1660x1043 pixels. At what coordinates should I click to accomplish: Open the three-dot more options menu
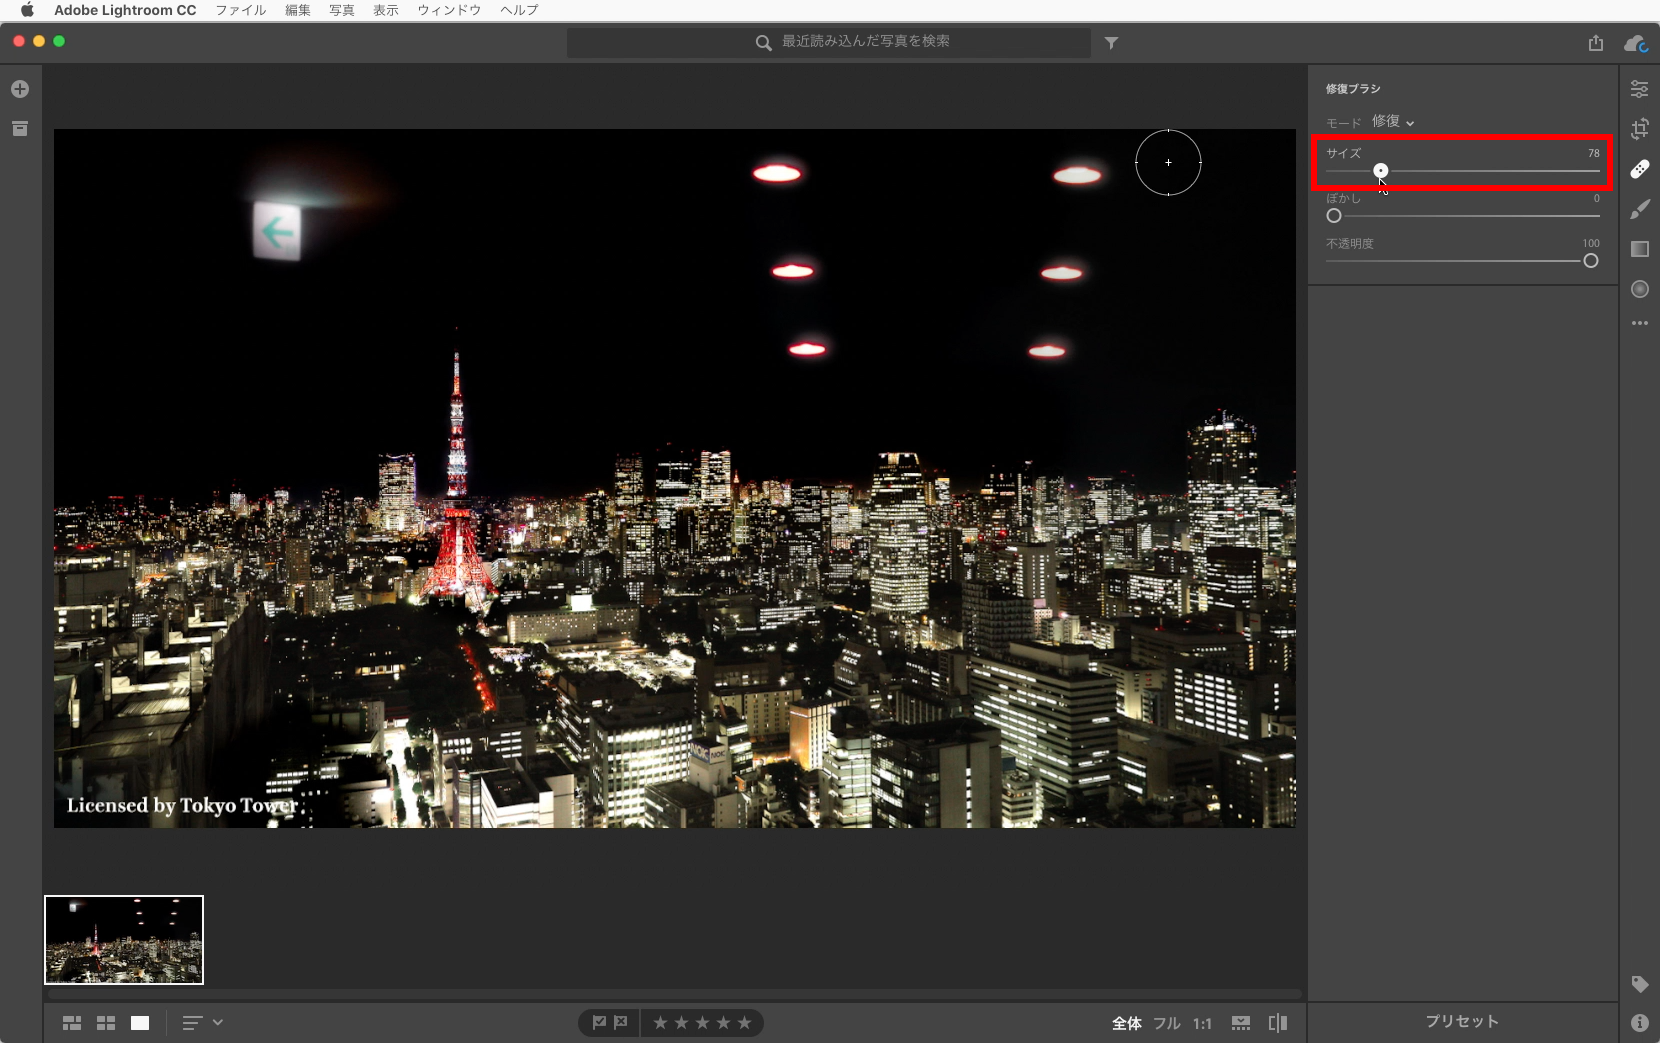pyautogui.click(x=1639, y=323)
